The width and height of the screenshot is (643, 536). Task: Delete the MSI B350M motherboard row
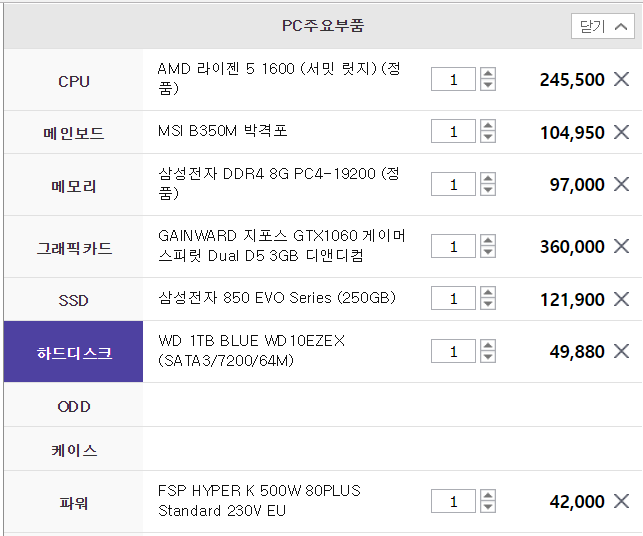(621, 132)
